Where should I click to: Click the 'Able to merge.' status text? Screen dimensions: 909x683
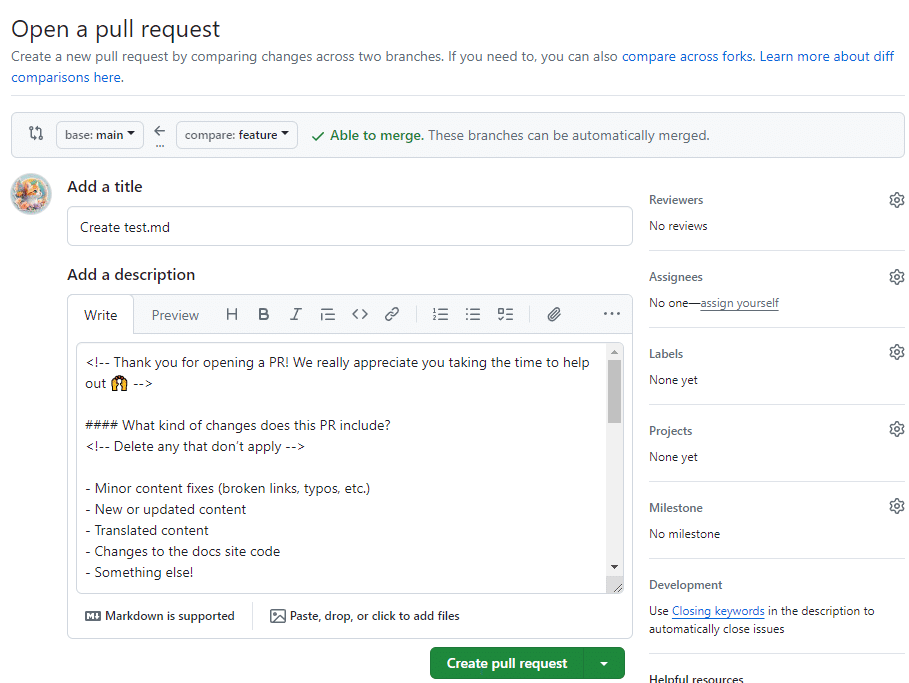pos(377,135)
